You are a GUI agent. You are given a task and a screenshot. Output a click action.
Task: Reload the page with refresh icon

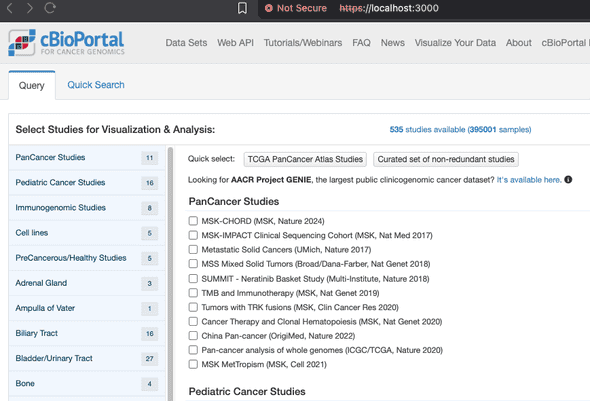click(50, 8)
